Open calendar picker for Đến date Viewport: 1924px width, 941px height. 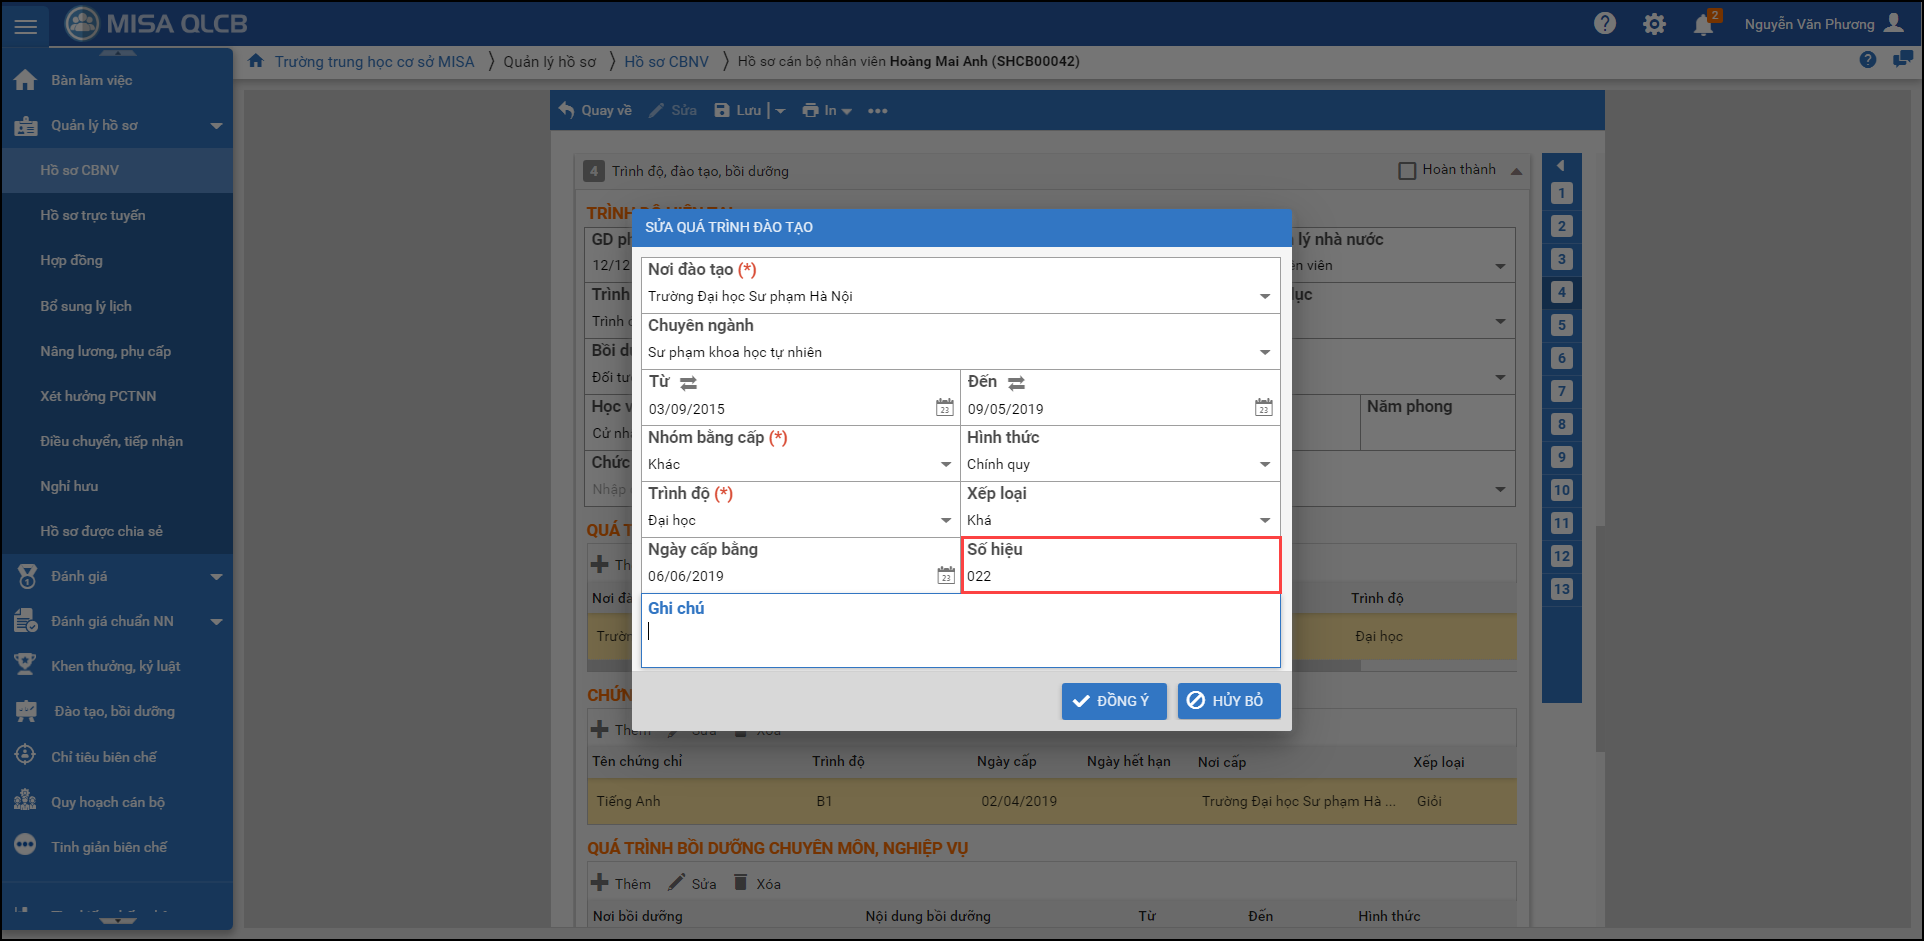(1263, 408)
